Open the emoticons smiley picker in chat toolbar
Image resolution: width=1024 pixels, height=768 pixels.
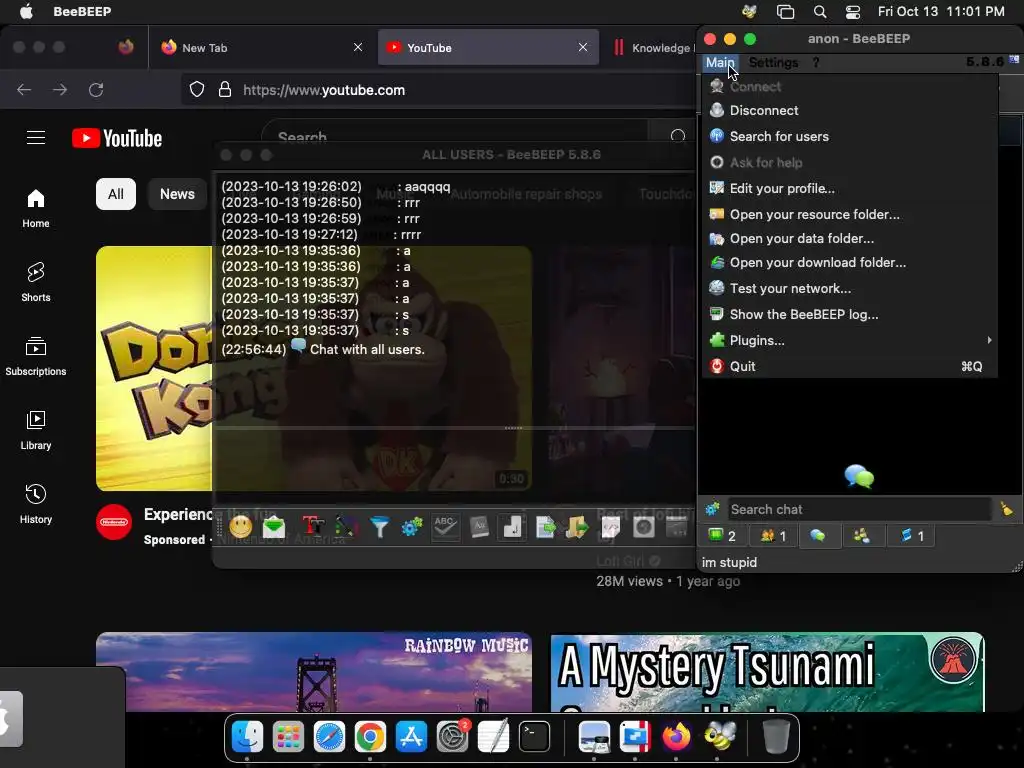tap(240, 526)
